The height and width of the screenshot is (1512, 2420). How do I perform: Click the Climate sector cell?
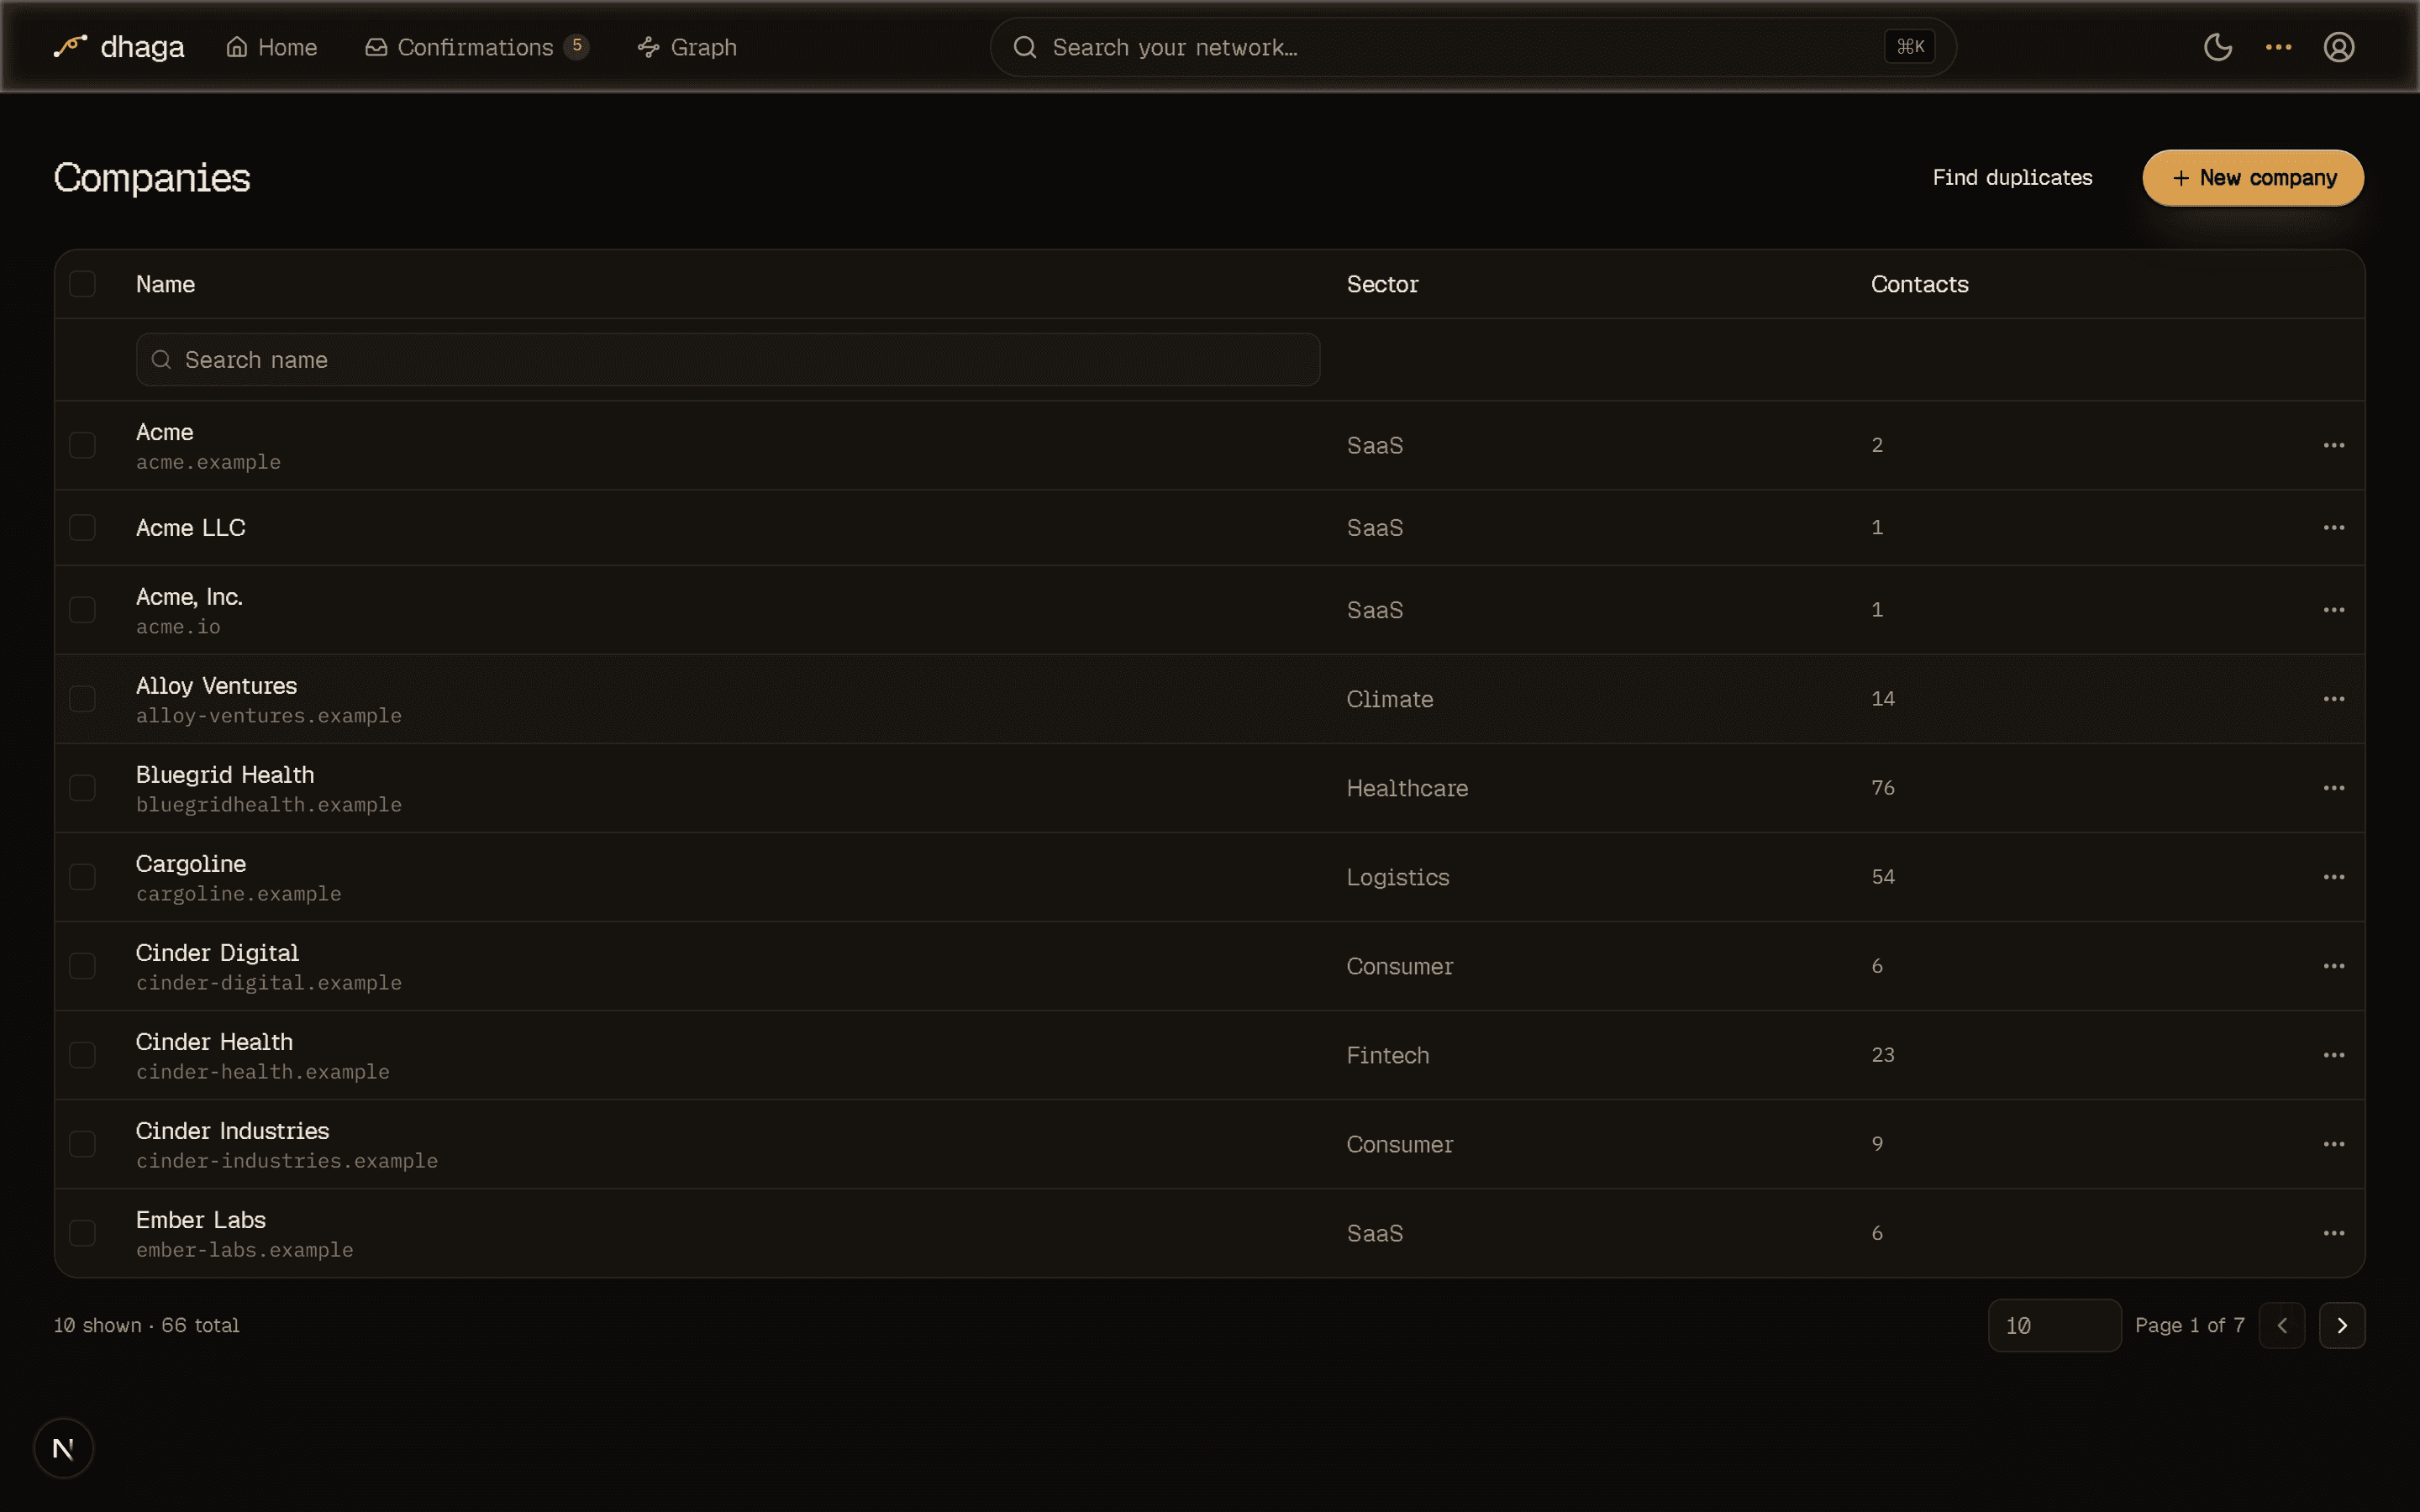coord(1389,699)
